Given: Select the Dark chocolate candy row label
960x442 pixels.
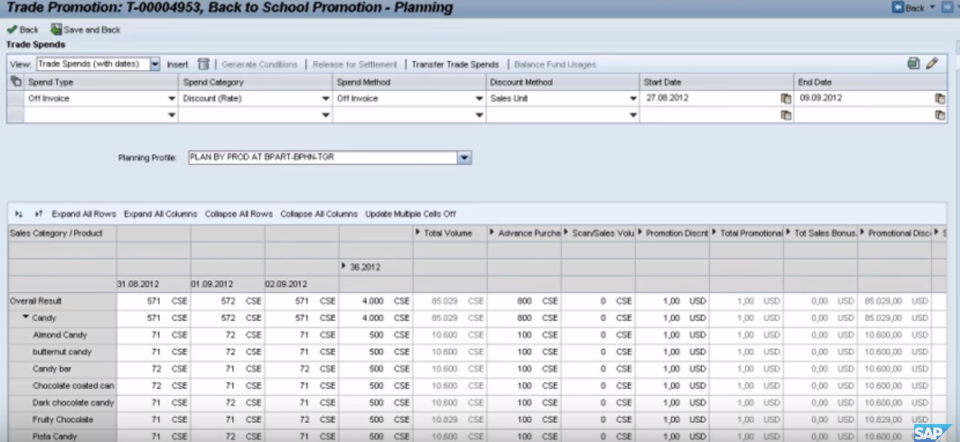Looking at the screenshot, I should point(73,403).
